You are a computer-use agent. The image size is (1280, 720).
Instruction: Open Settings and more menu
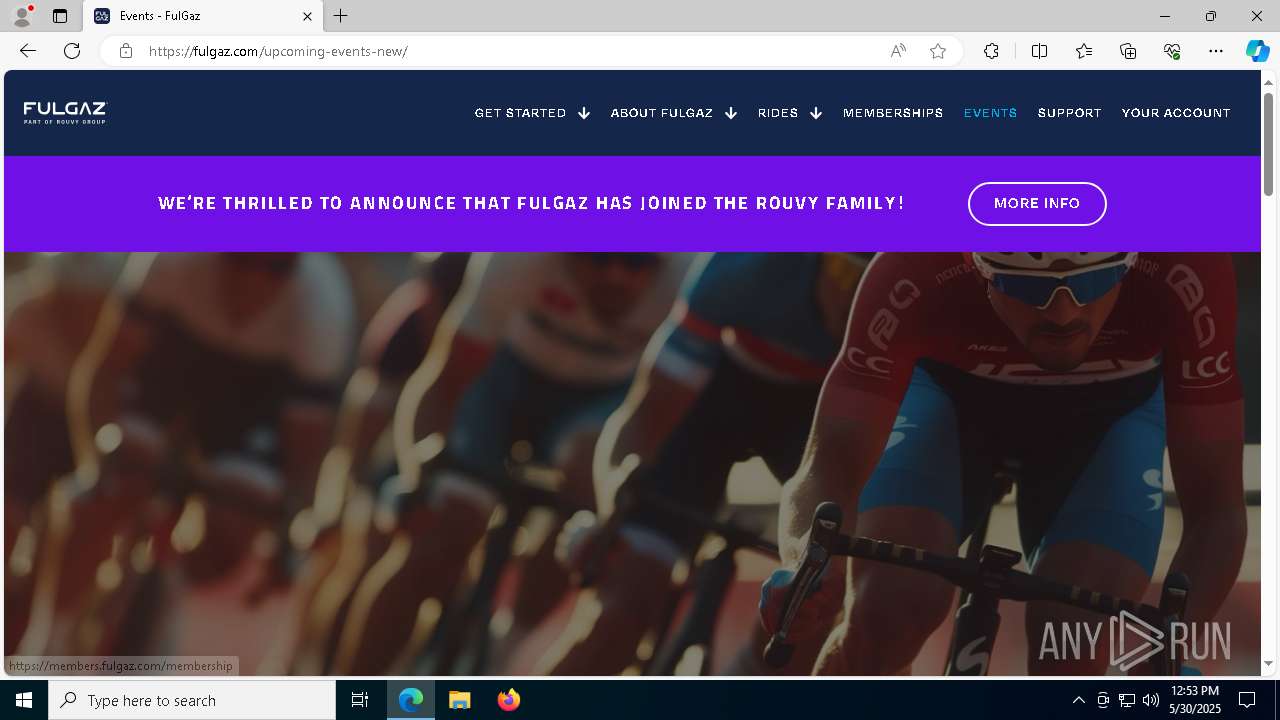click(1216, 51)
